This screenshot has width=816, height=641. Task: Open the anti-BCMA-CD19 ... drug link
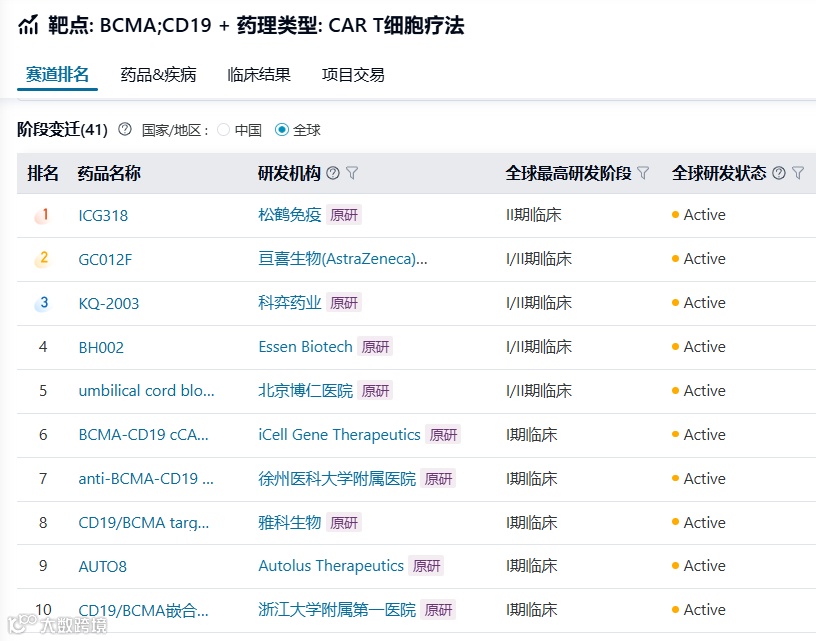146,479
